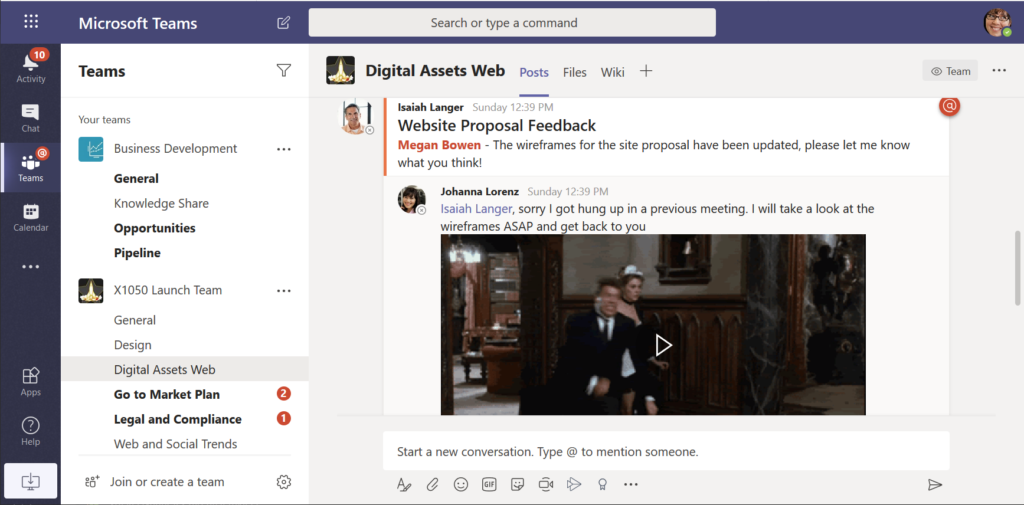
Task: Compose a new chat with pencil icon
Action: [x=283, y=23]
